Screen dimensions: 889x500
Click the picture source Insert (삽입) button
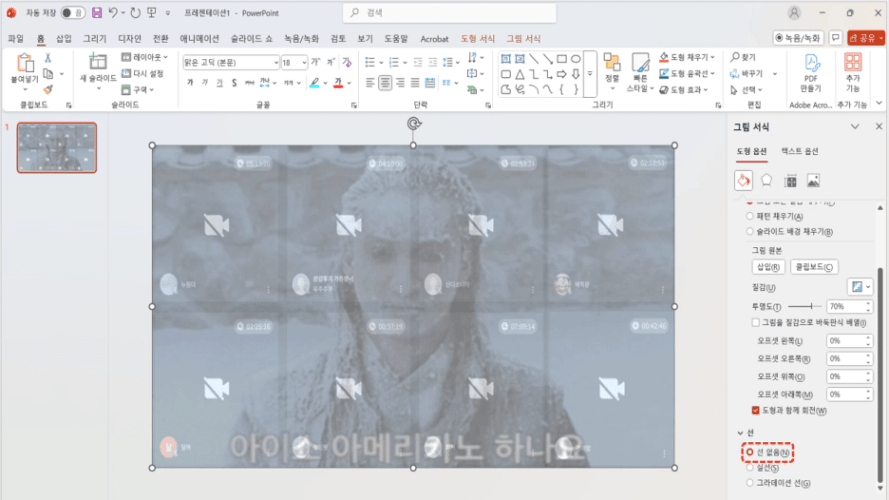768,267
